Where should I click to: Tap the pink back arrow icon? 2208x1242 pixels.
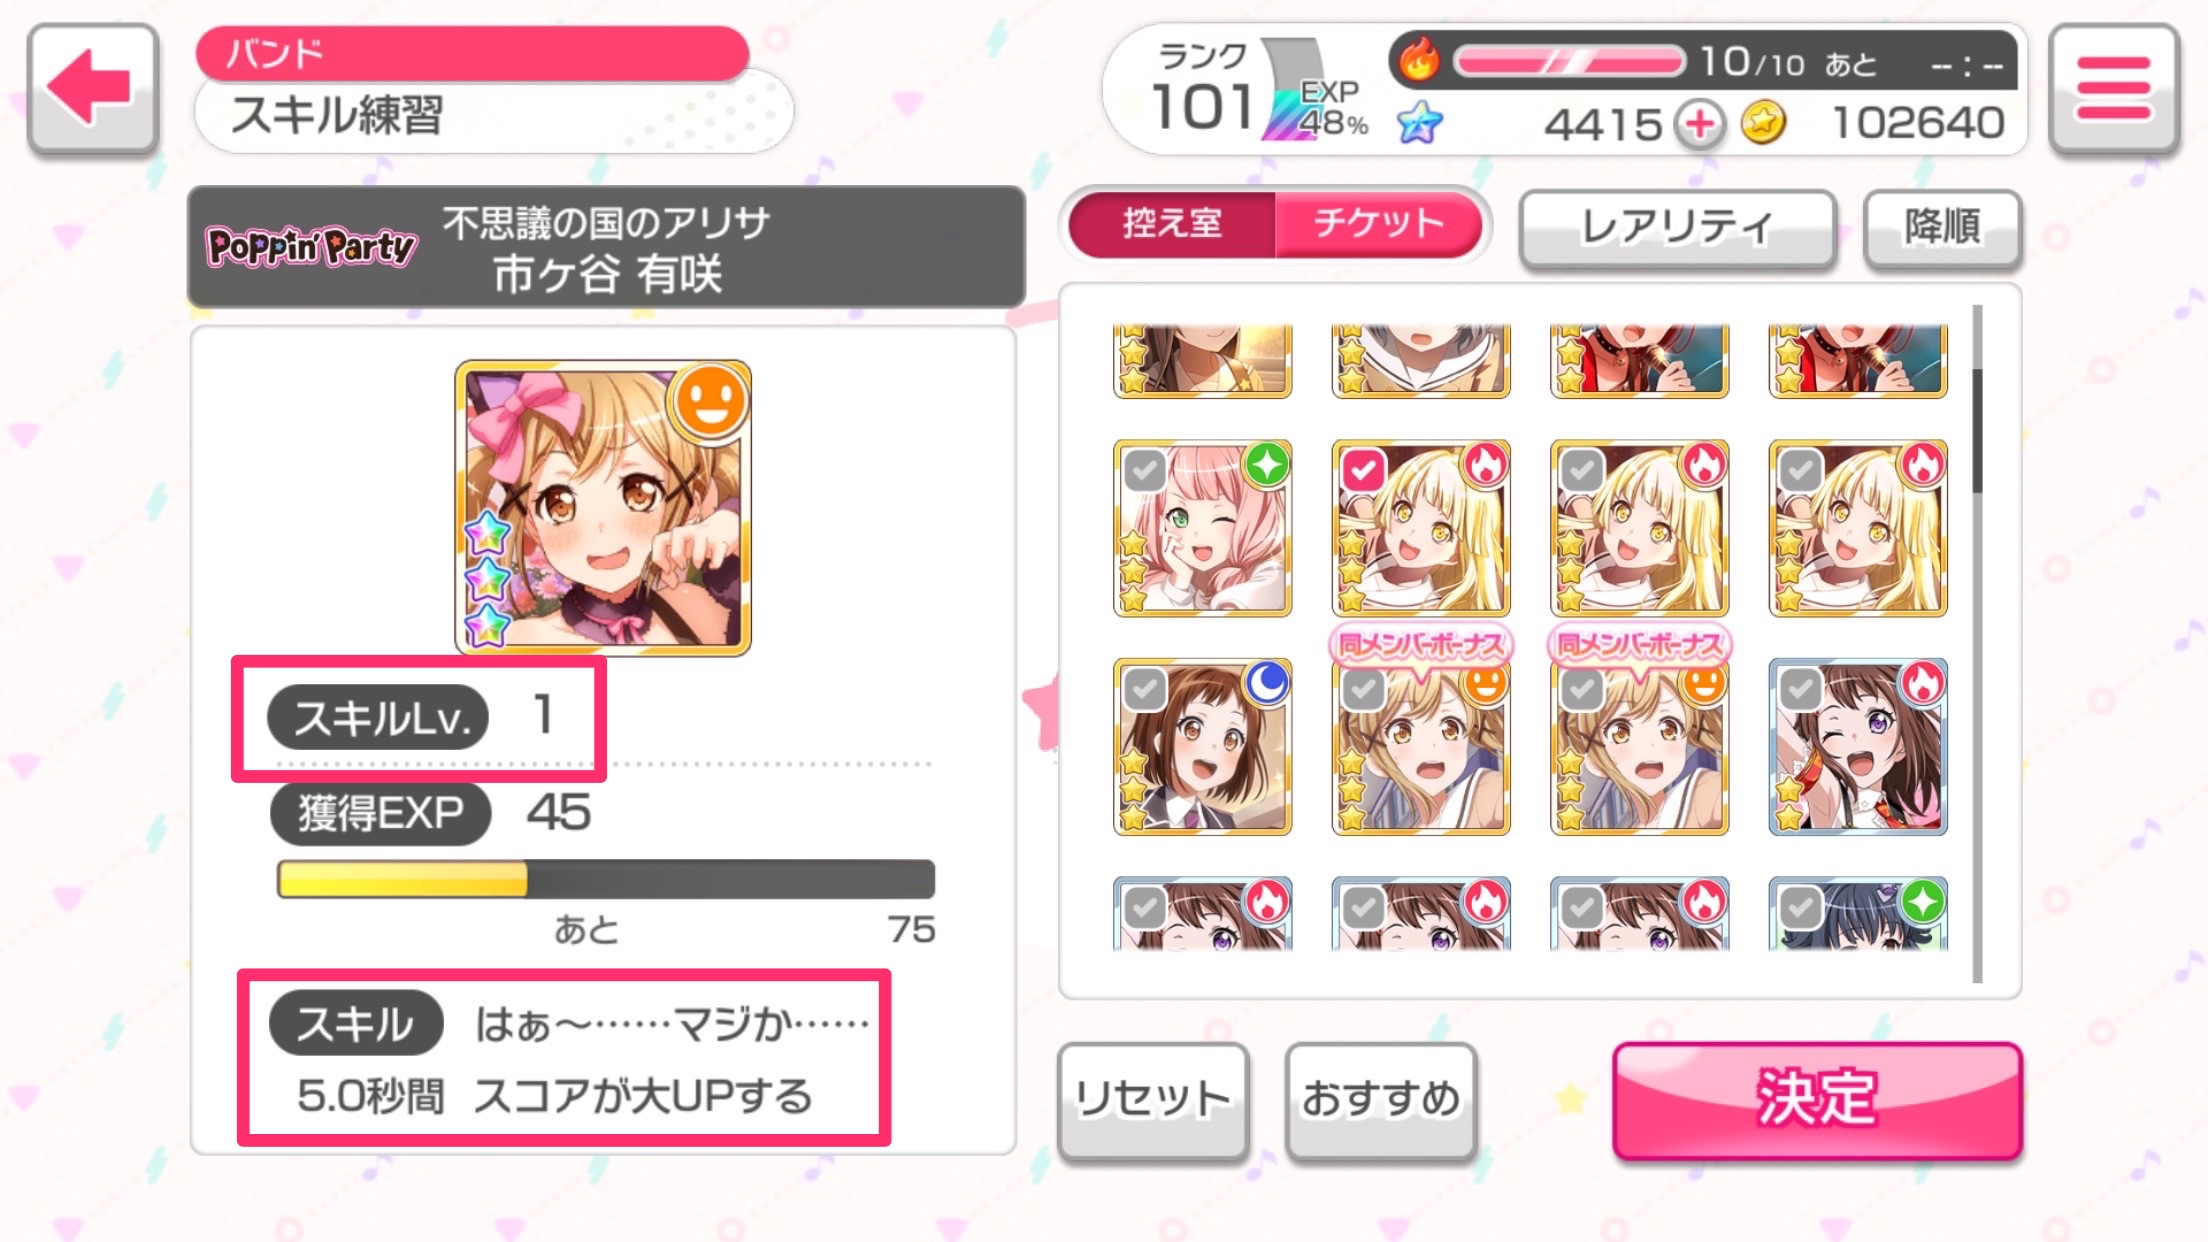click(x=92, y=88)
